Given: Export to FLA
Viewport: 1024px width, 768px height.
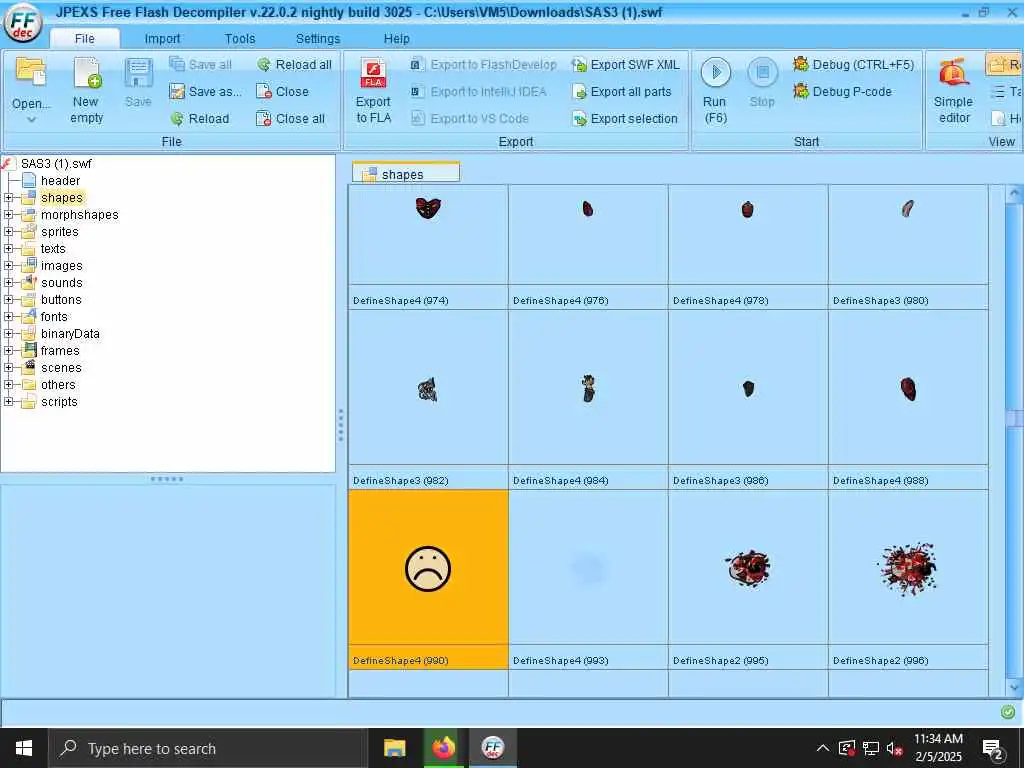Looking at the screenshot, I should pyautogui.click(x=374, y=91).
